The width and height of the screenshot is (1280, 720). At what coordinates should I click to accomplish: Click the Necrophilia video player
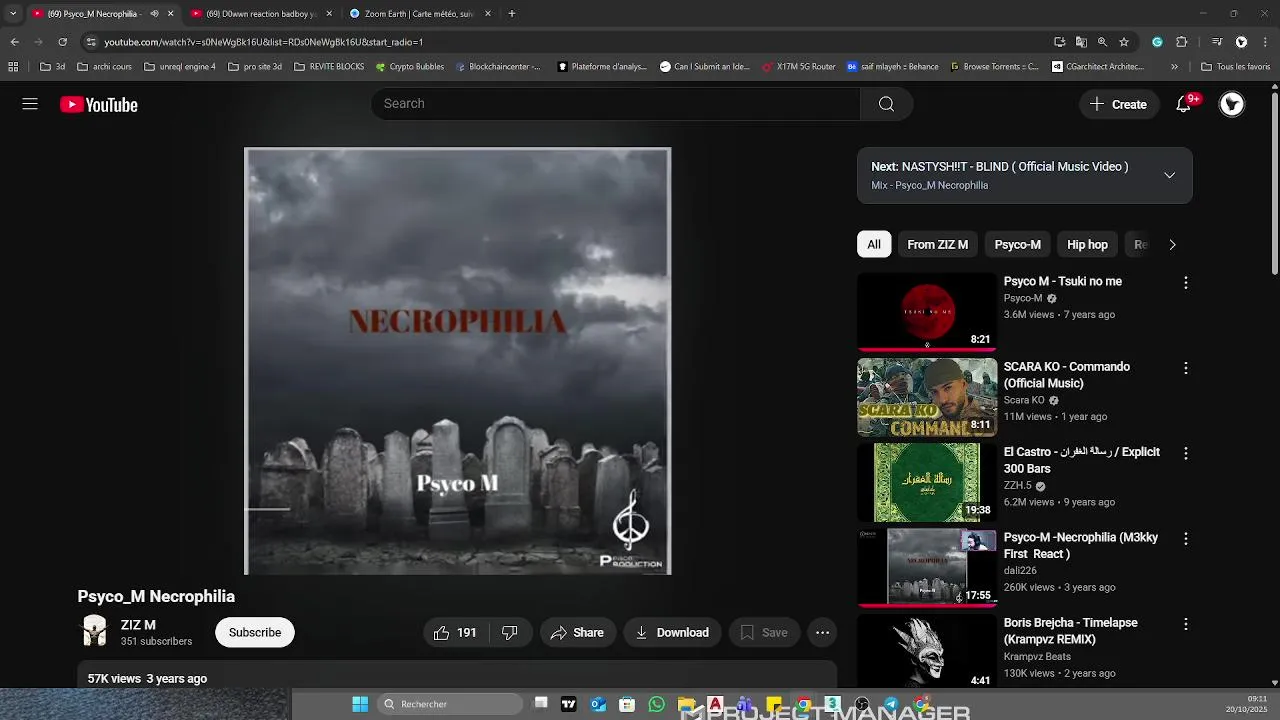457,361
